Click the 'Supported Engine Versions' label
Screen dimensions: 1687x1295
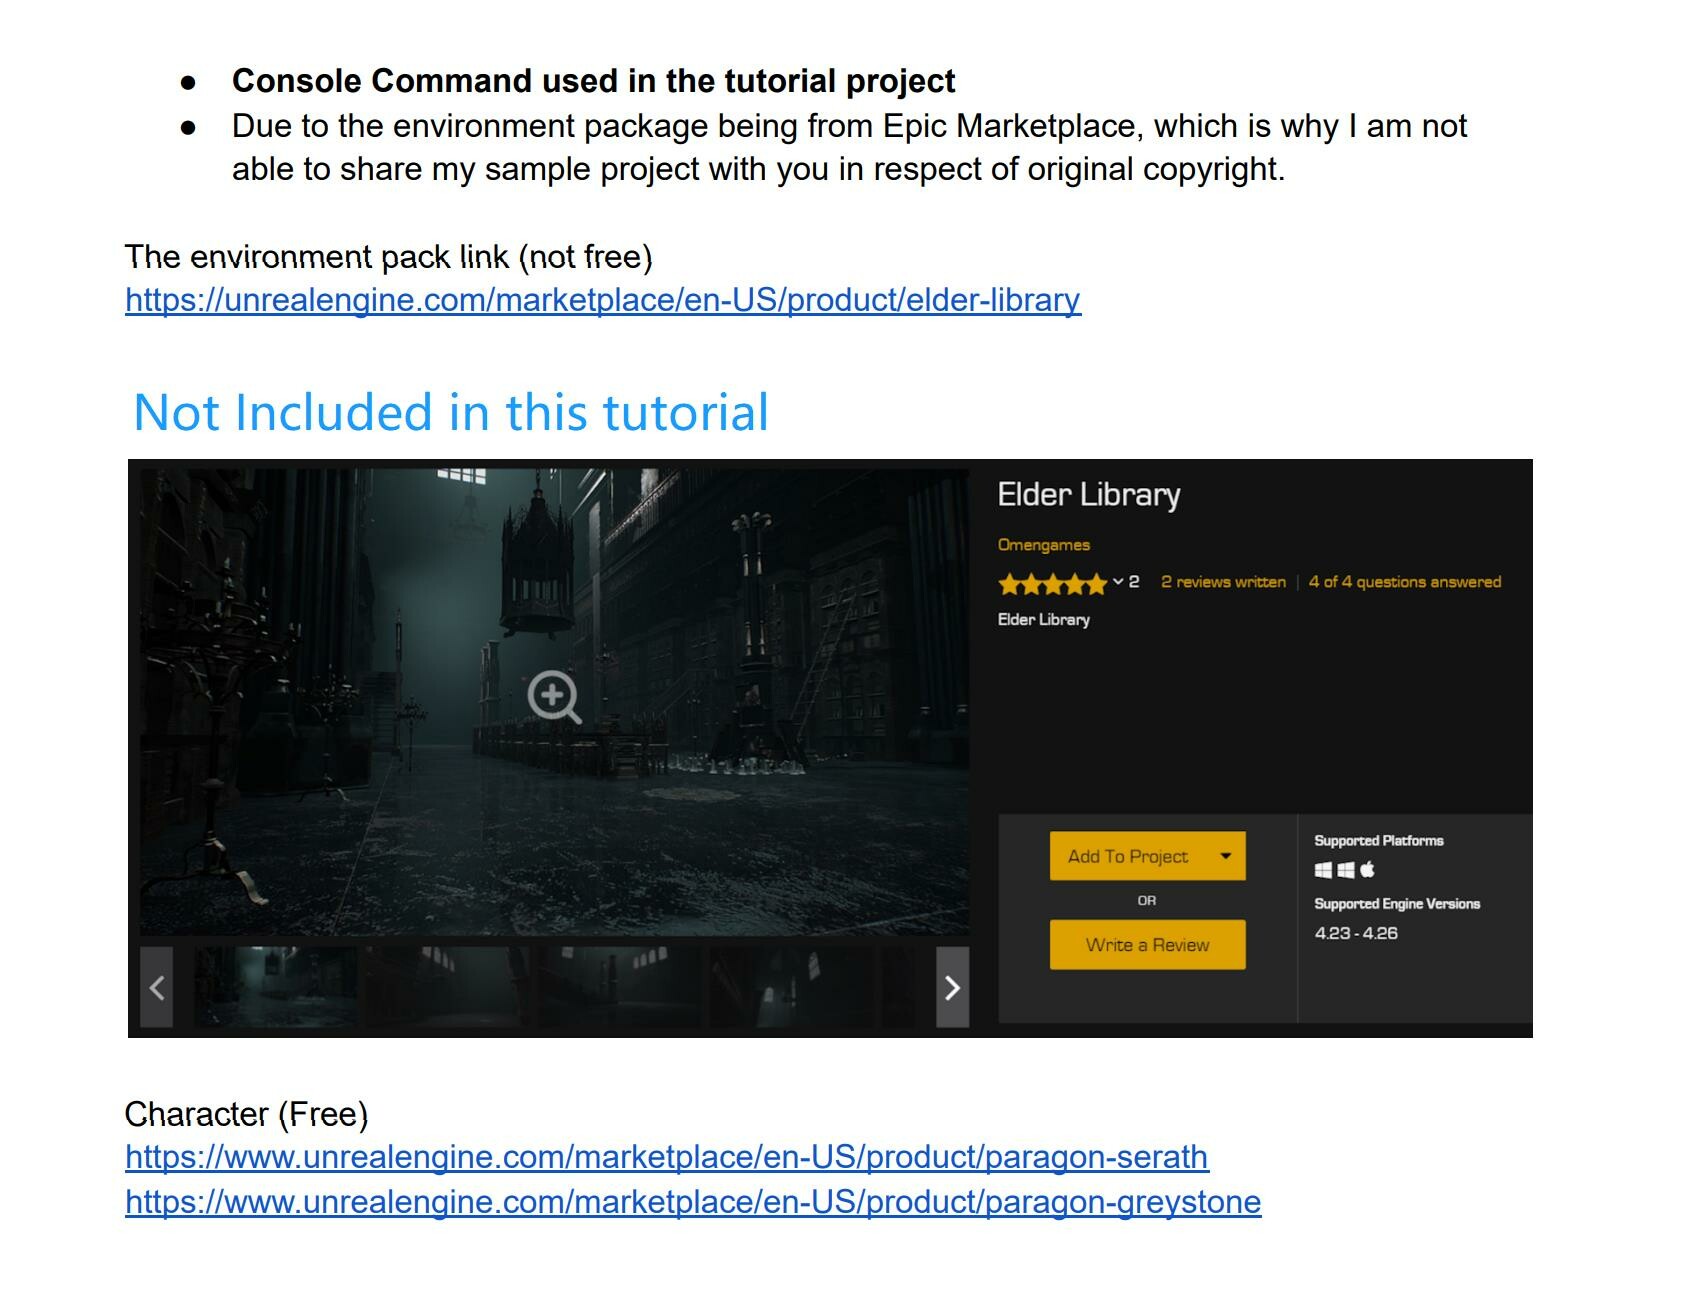[1397, 904]
